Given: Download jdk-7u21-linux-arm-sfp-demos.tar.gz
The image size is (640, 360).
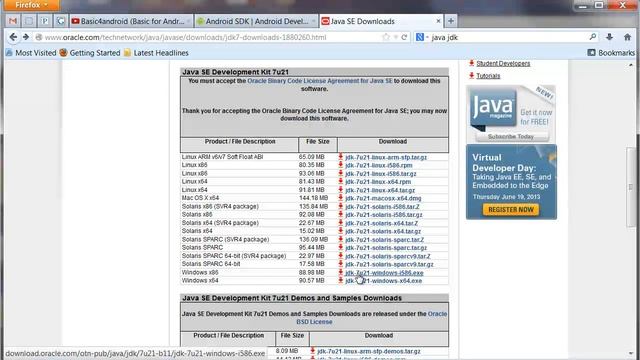Looking at the screenshot, I should (369, 351).
